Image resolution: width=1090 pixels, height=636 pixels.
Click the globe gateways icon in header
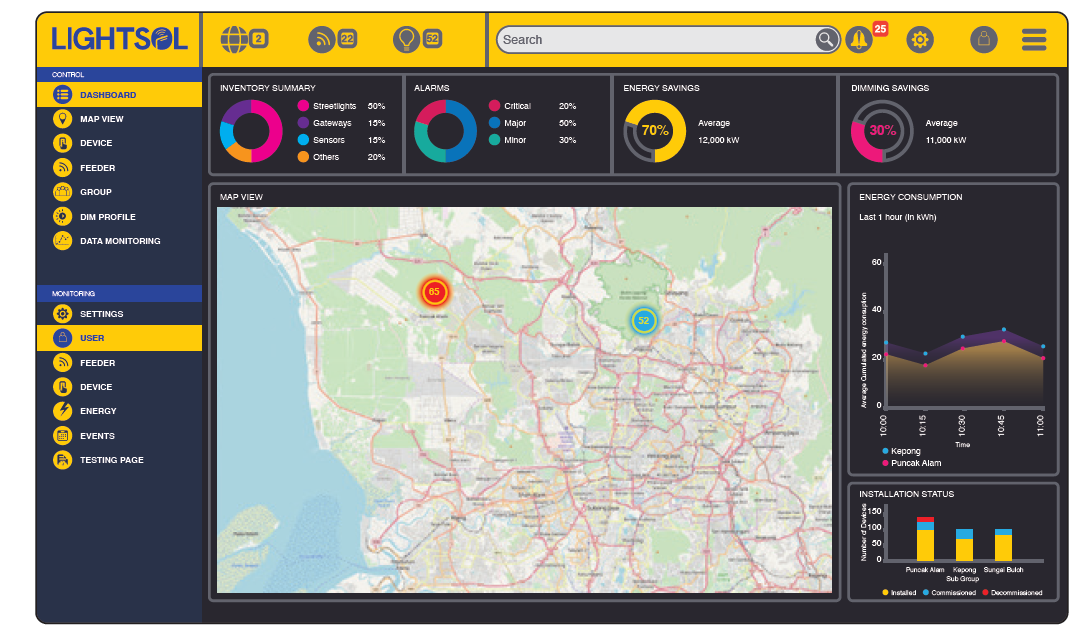coord(233,39)
